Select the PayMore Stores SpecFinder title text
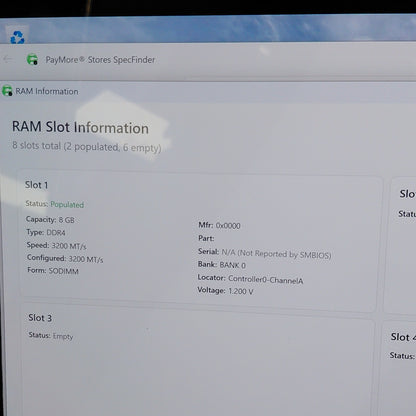The image size is (416, 416). tap(100, 60)
